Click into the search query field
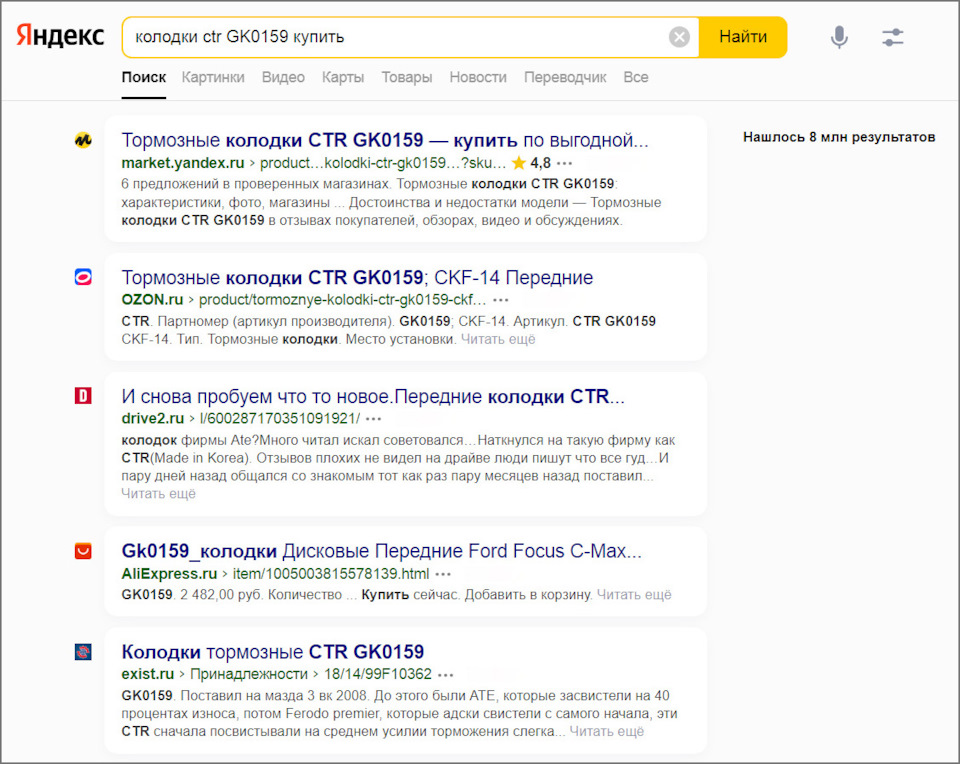Viewport: 960px width, 764px height. (x=400, y=37)
